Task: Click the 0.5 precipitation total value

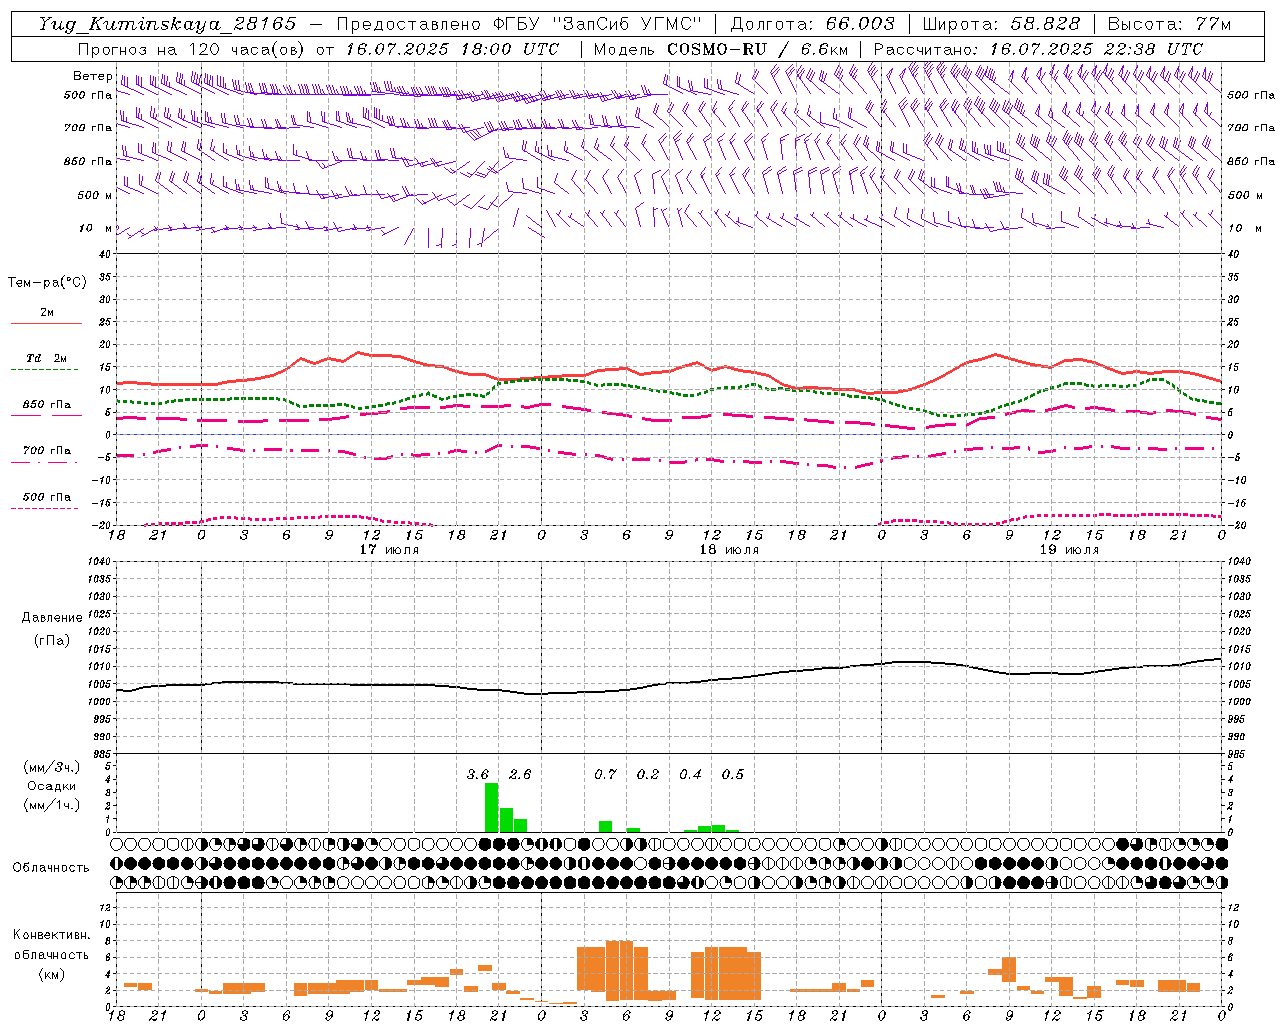Action: 733,774
